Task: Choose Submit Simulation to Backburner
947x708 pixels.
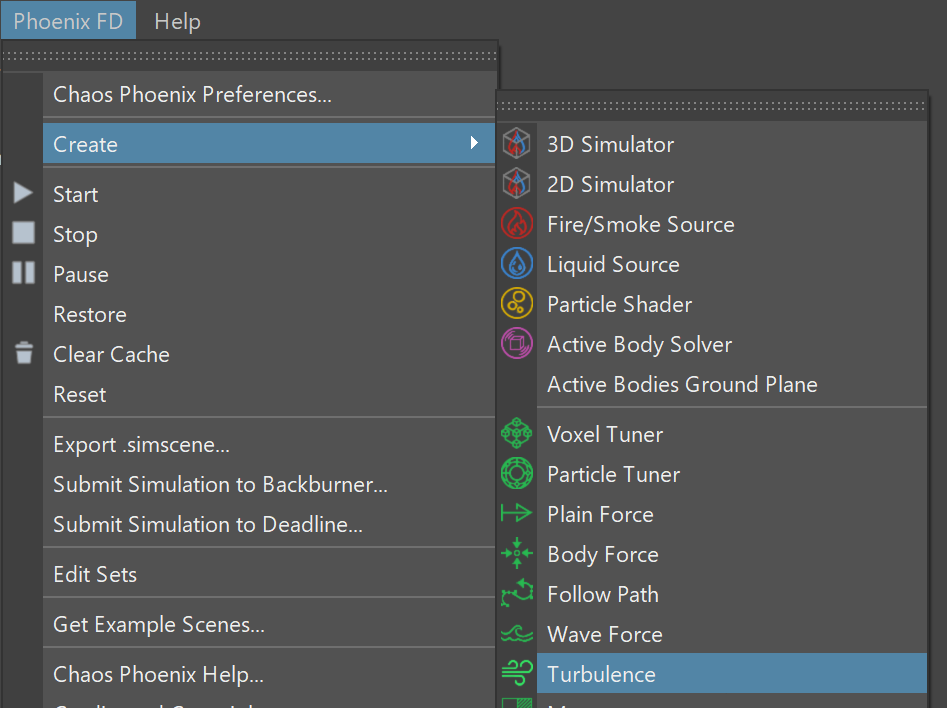Action: 269,484
